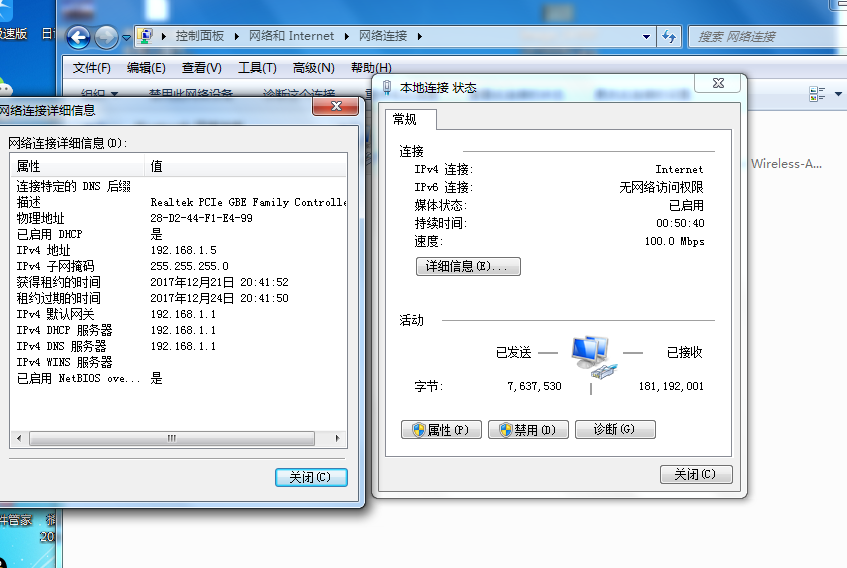Click duration value 00:50:40
The width and height of the screenshot is (847, 568).
[x=680, y=223]
